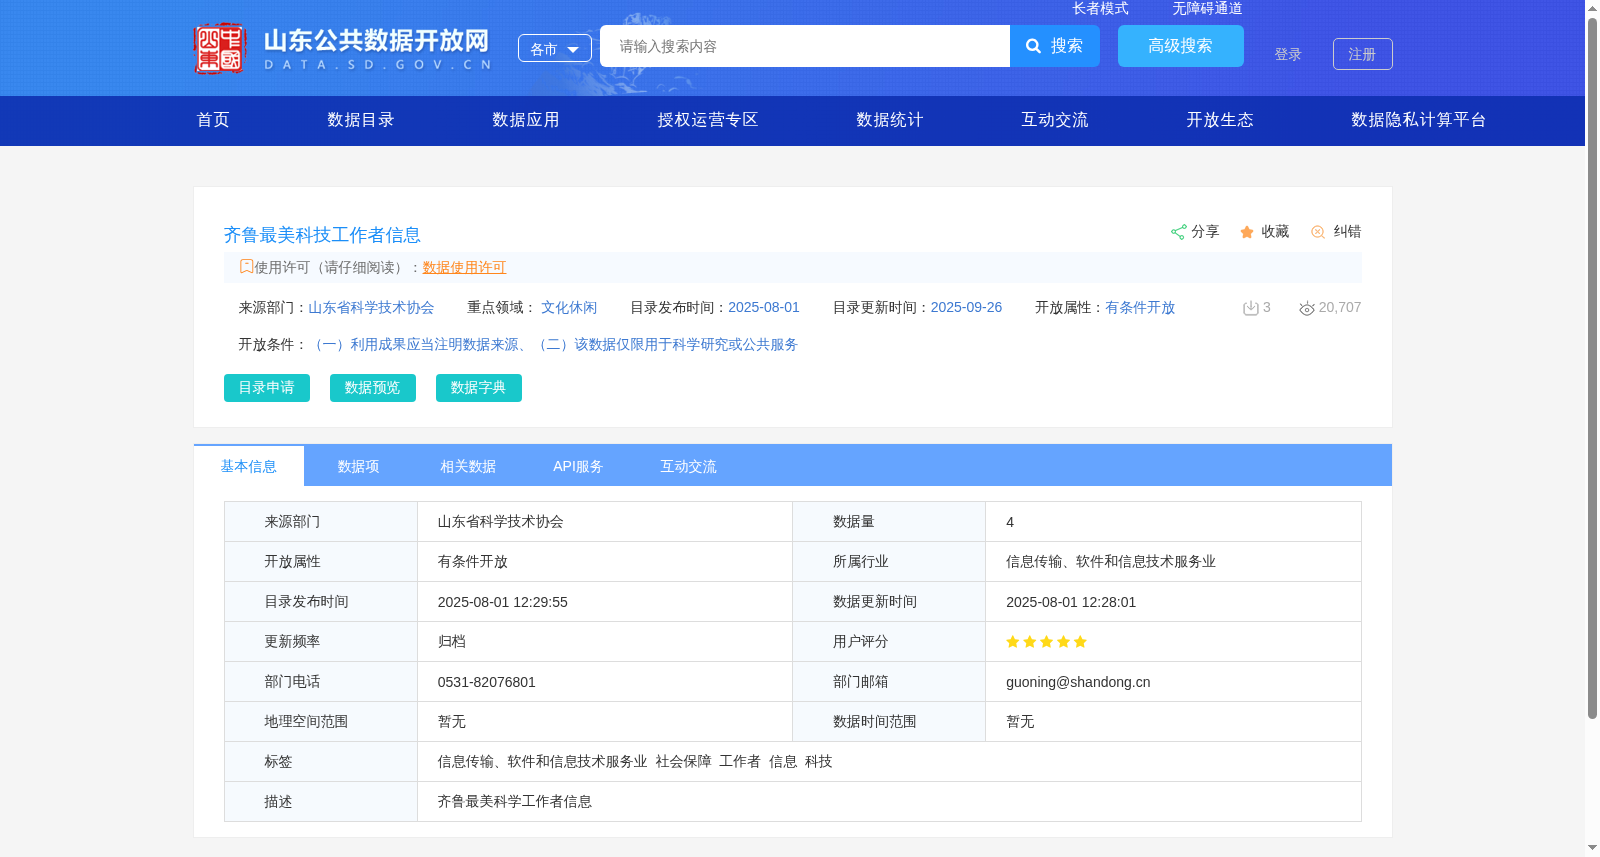Click the download count icon showing 3
Viewport: 1600px width, 857px height.
1250,308
